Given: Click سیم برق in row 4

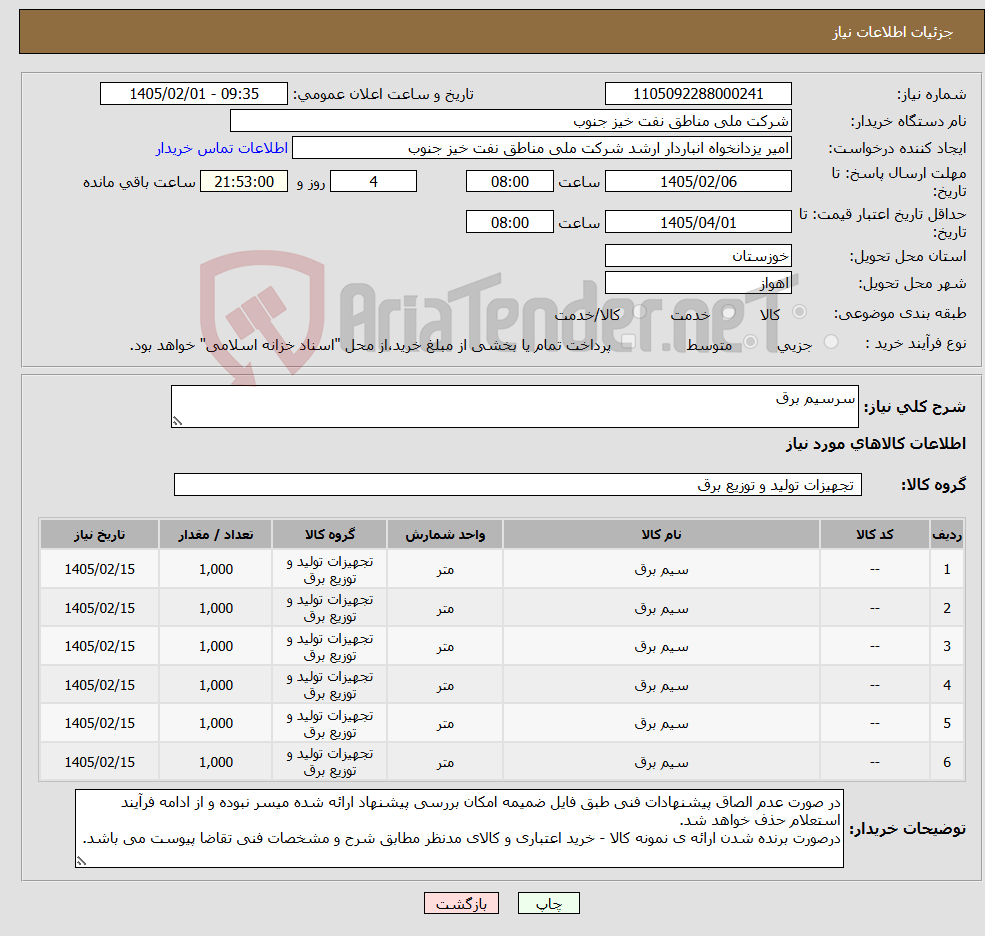Looking at the screenshot, I should point(661,685).
